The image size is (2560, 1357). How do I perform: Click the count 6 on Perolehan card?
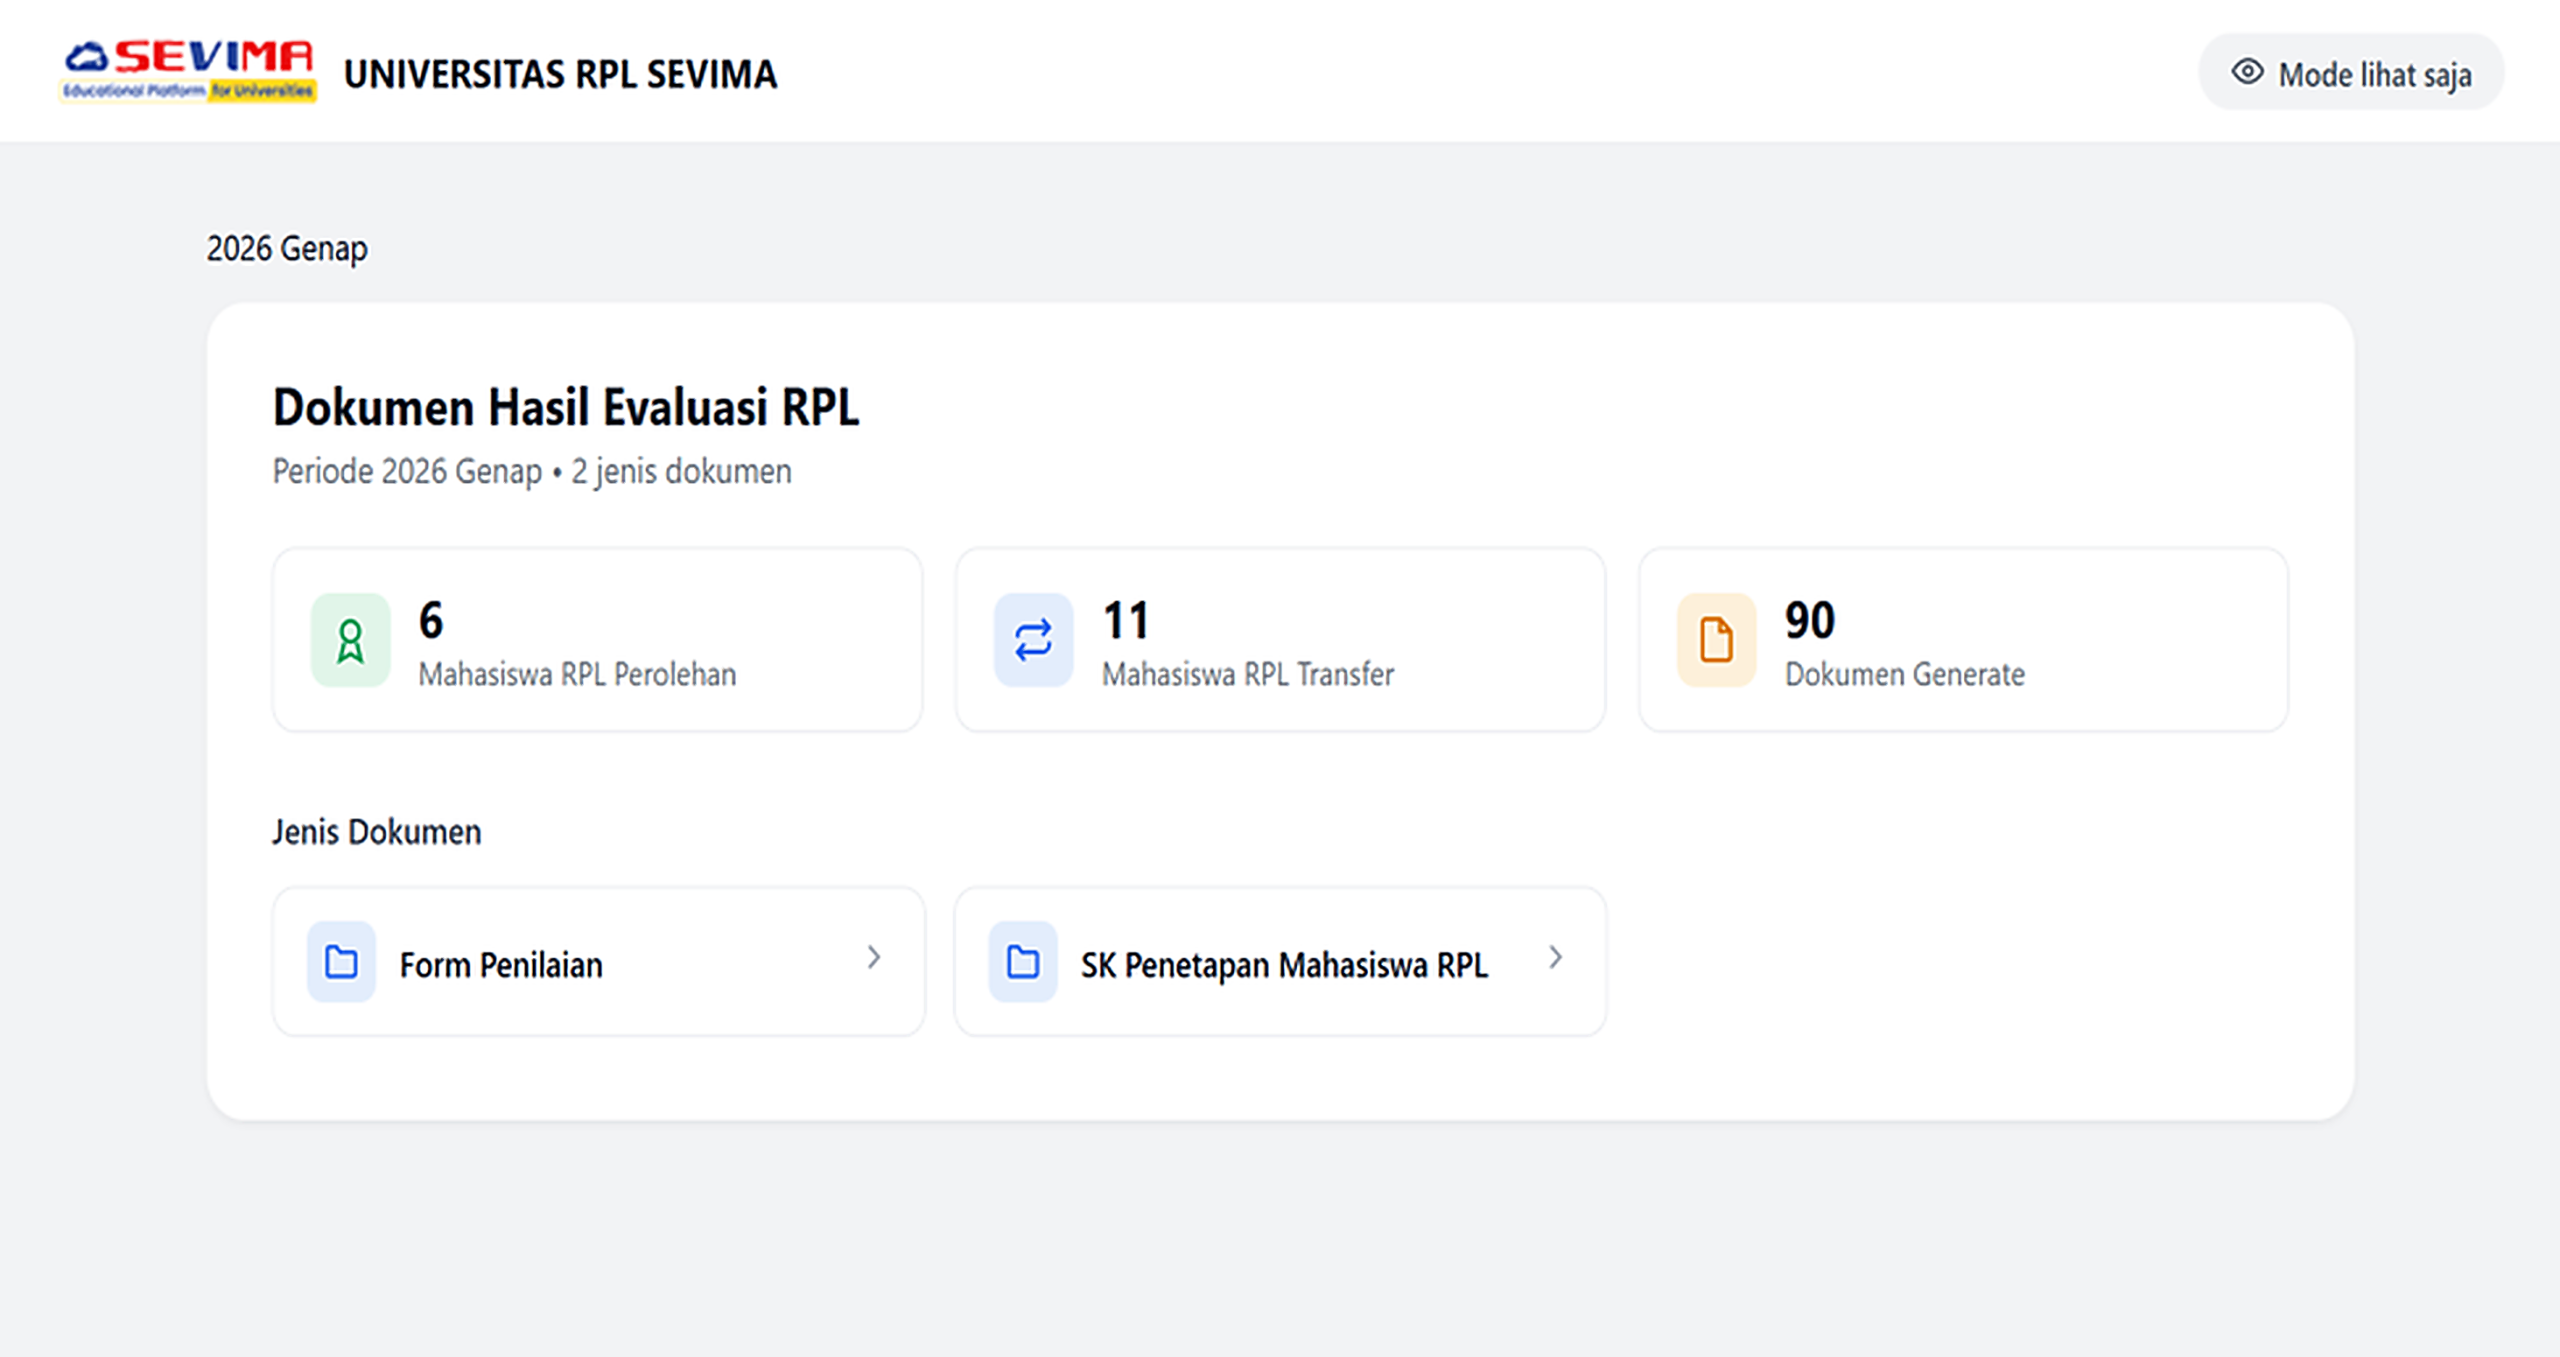click(x=431, y=620)
